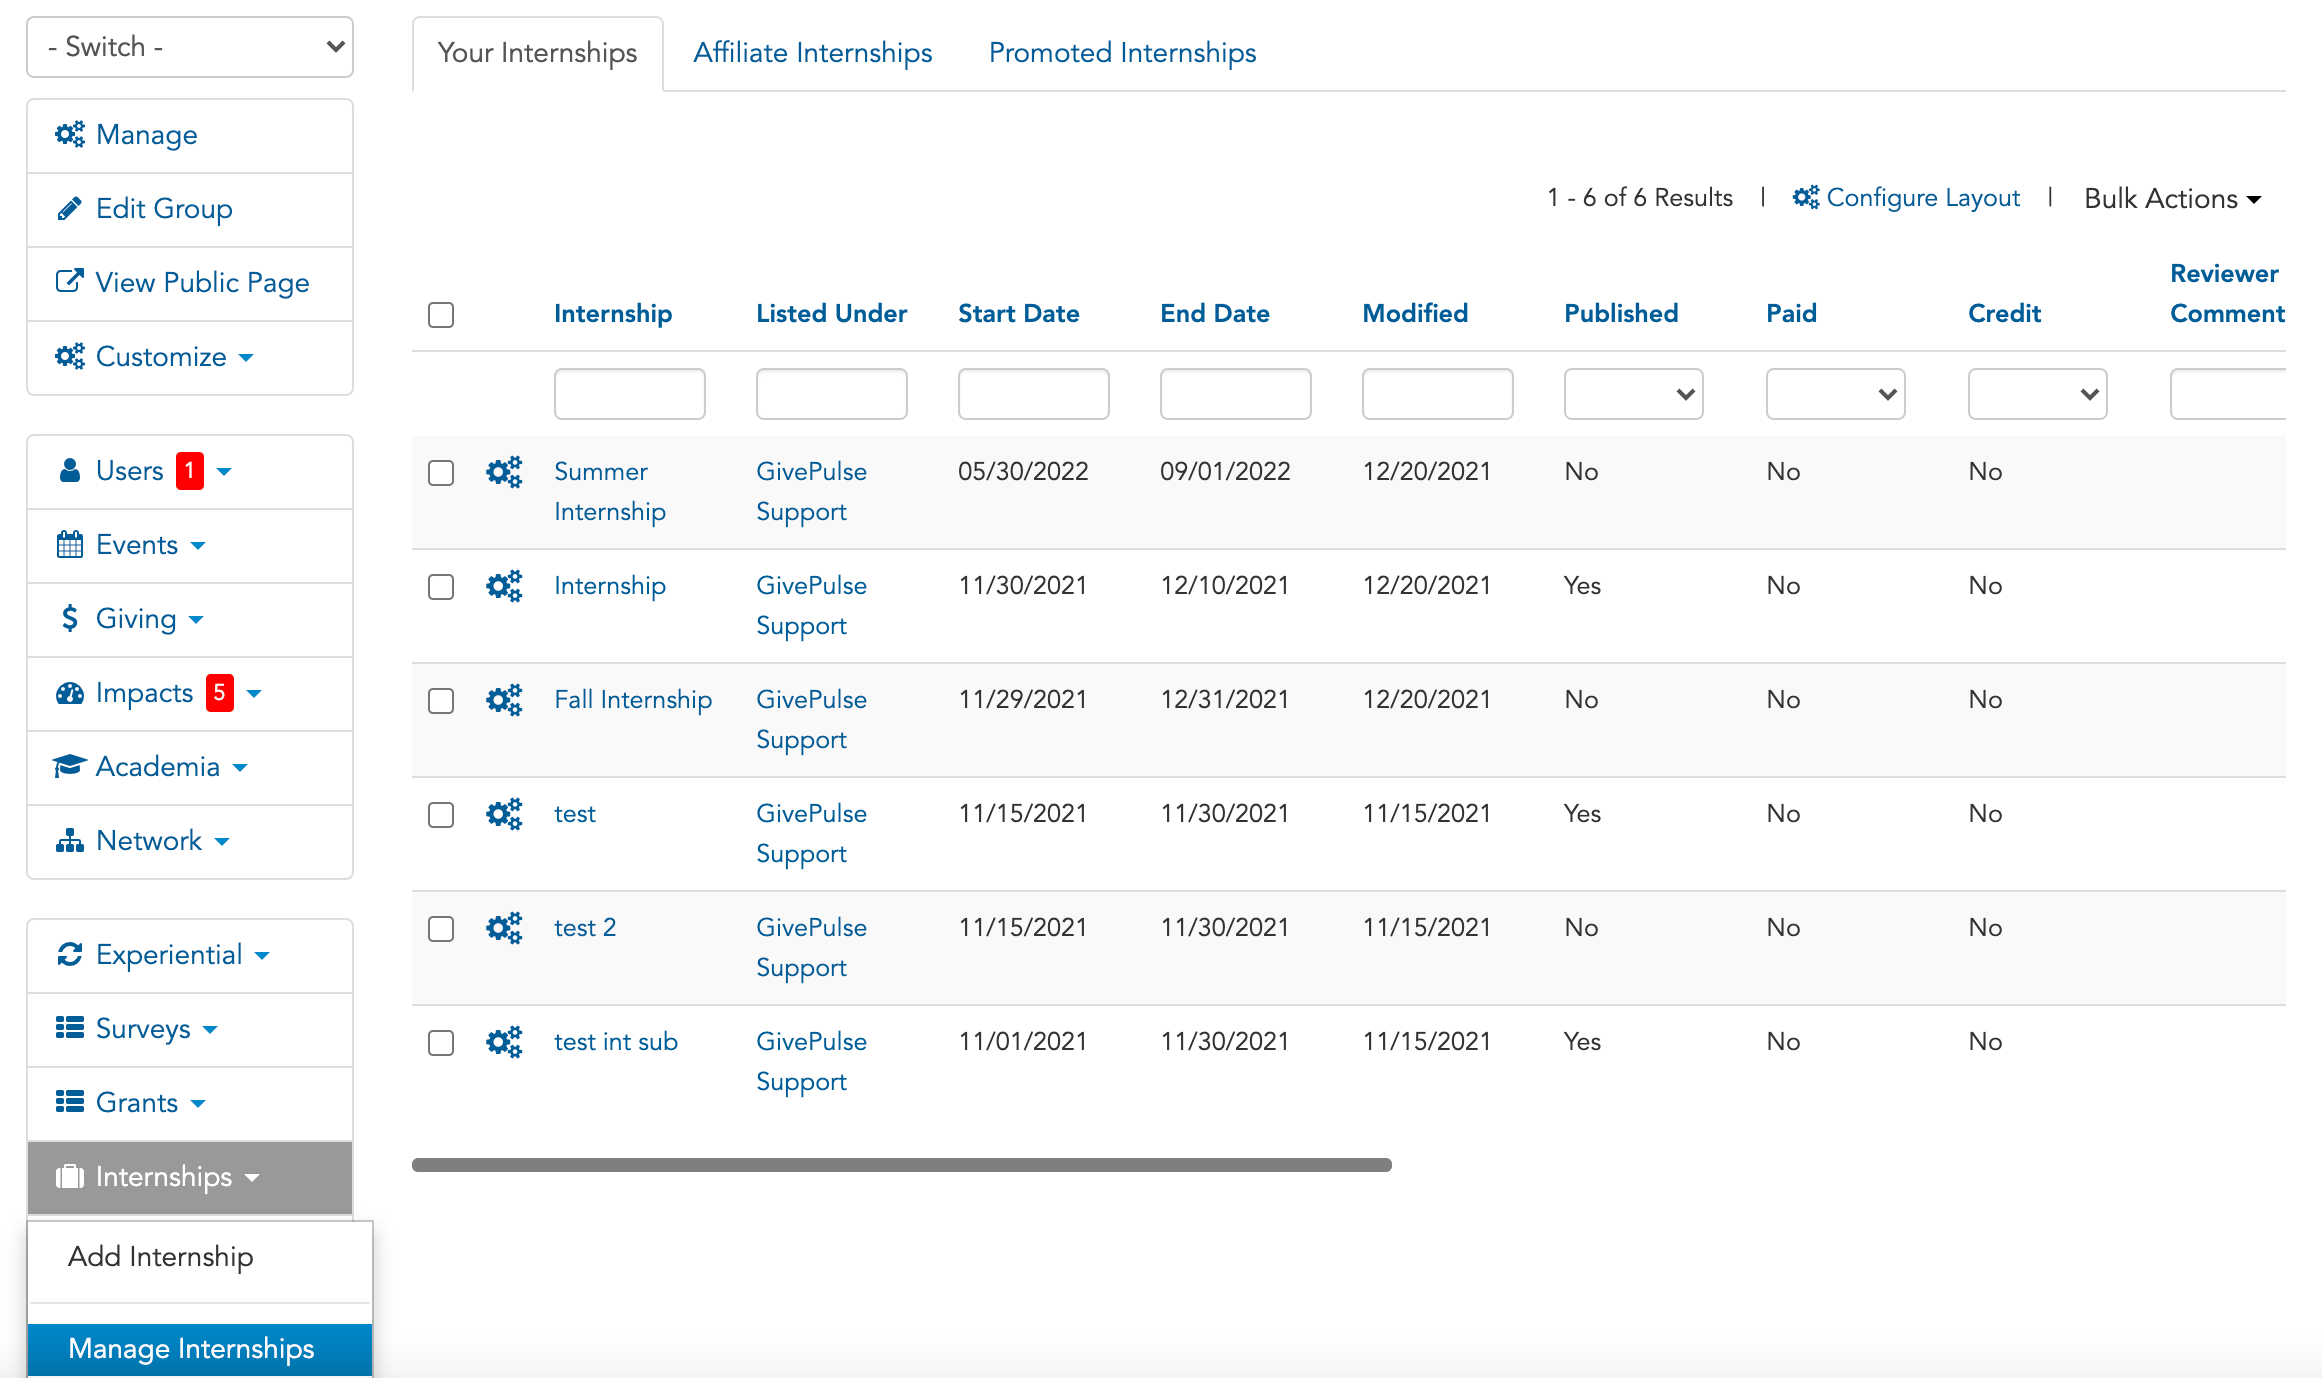Click the Configure Layout gears icon
This screenshot has width=2322, height=1378.
[1806, 198]
